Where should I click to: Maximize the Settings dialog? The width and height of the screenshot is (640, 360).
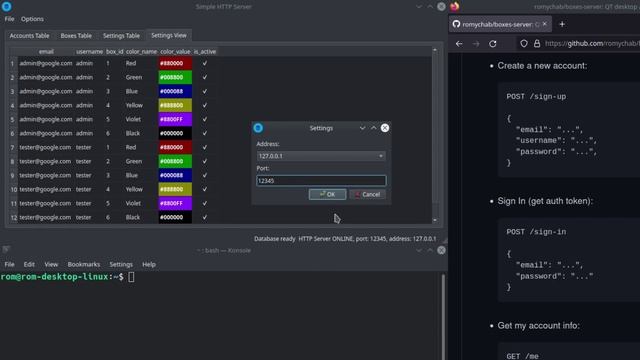373,128
